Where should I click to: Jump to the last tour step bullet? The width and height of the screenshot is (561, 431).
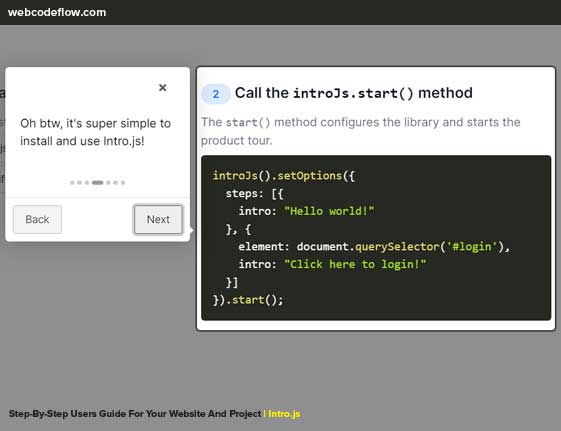(x=123, y=182)
